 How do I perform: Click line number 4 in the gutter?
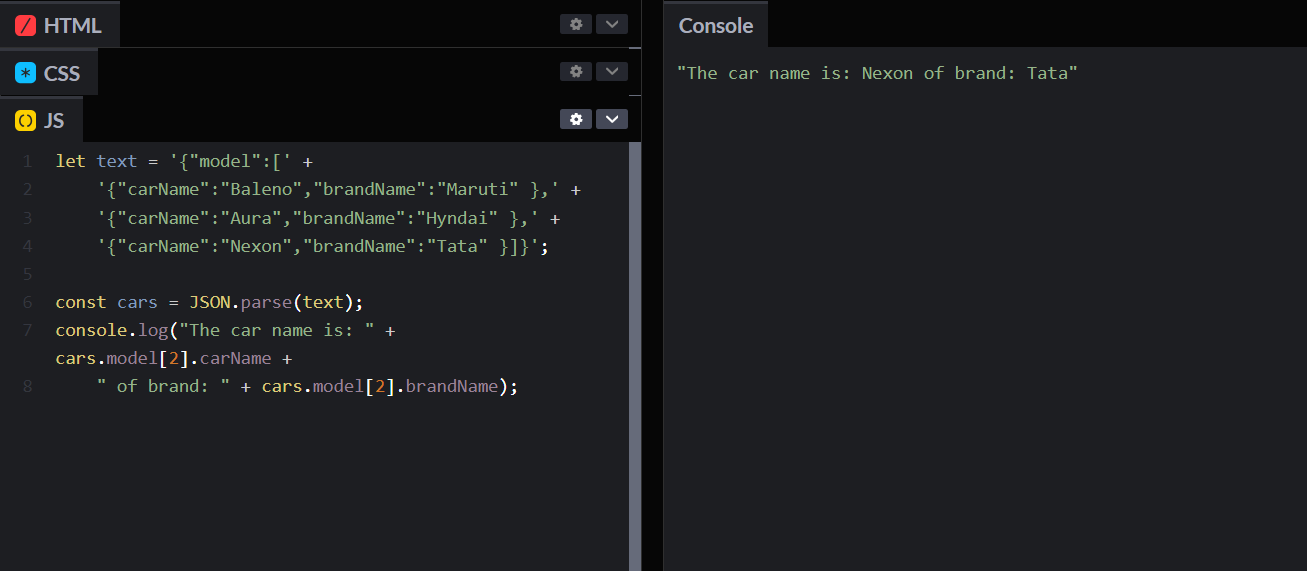pos(27,246)
